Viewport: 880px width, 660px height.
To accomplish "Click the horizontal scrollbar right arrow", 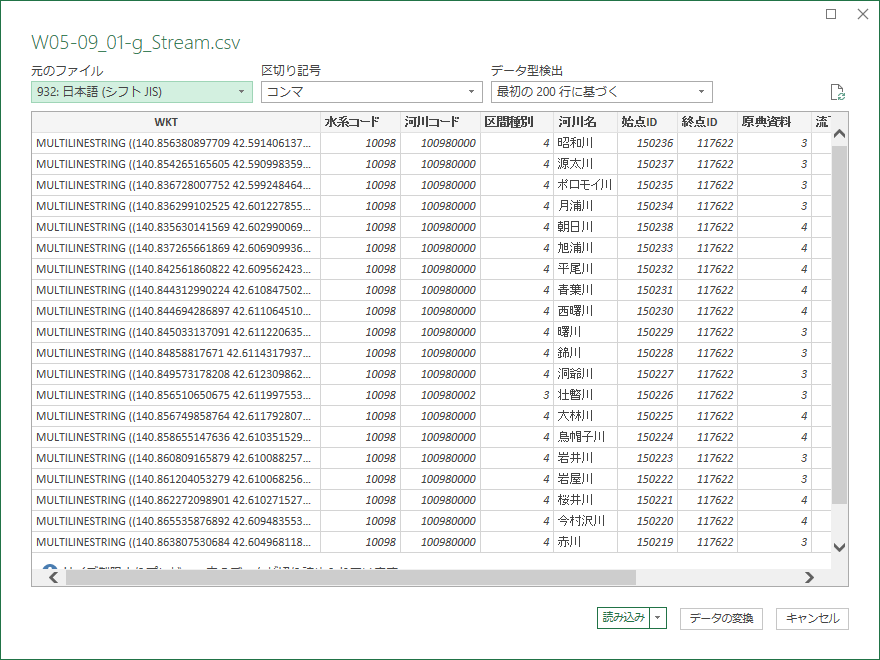I will tap(809, 578).
